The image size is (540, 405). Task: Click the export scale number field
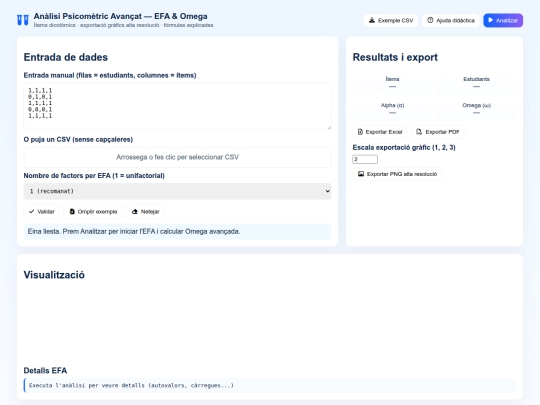(x=365, y=159)
